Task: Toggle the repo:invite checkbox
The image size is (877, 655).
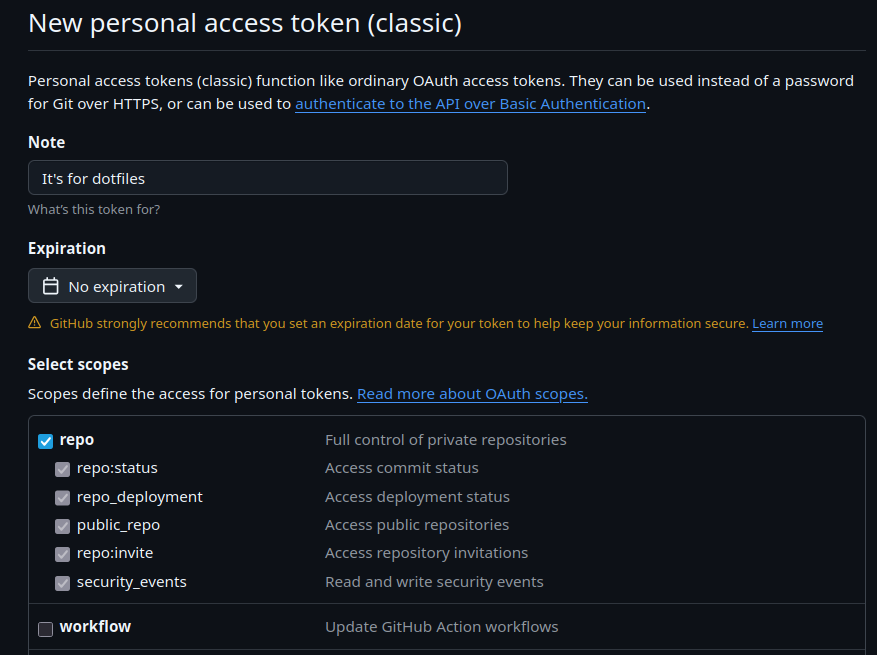Action: tap(63, 554)
